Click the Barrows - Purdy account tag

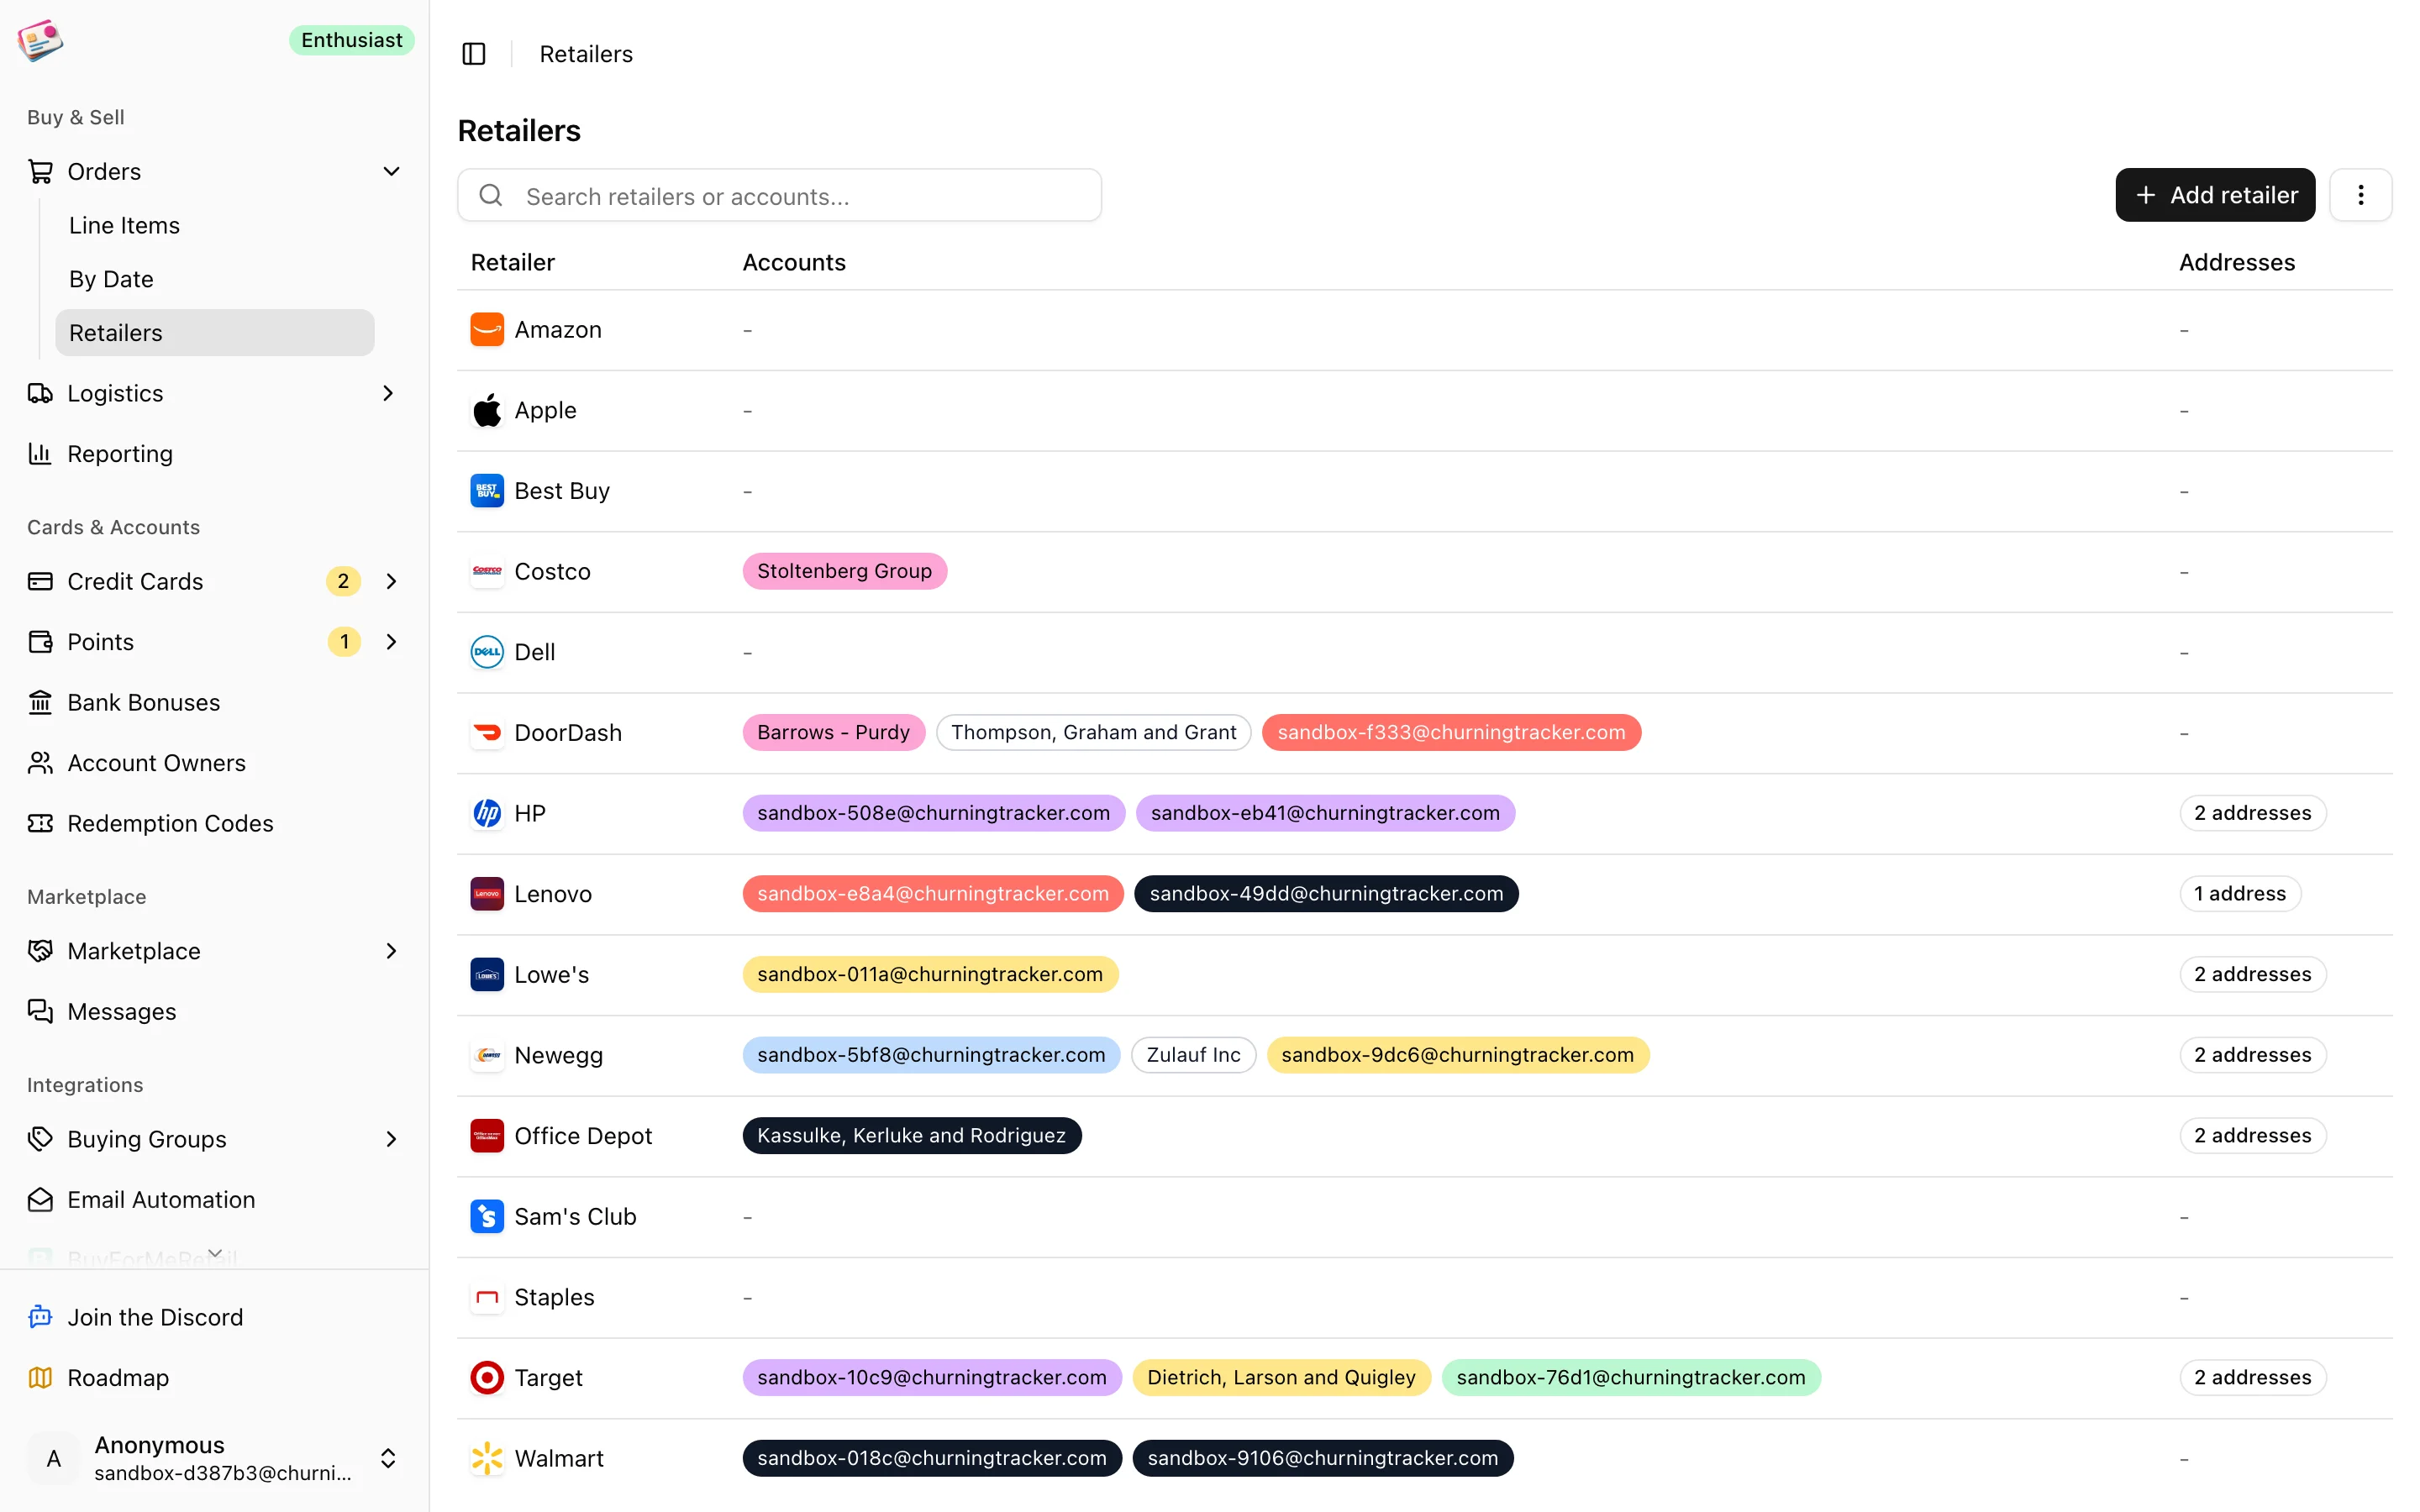[833, 732]
